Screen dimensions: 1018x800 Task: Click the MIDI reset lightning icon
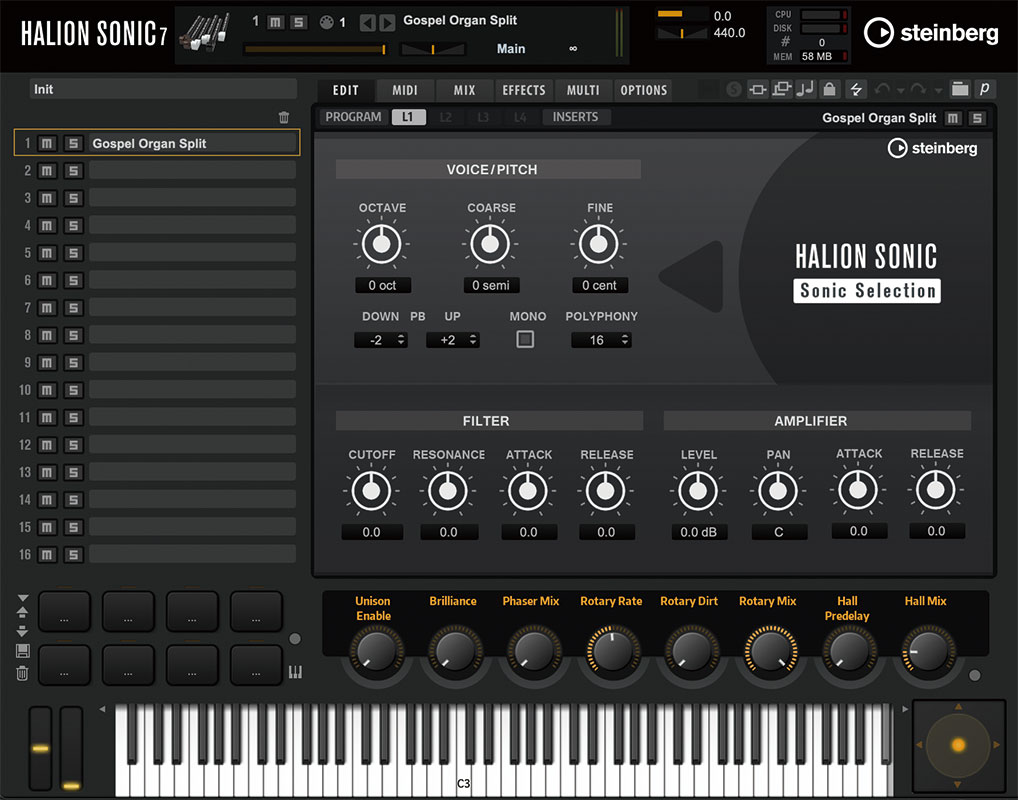[x=856, y=90]
